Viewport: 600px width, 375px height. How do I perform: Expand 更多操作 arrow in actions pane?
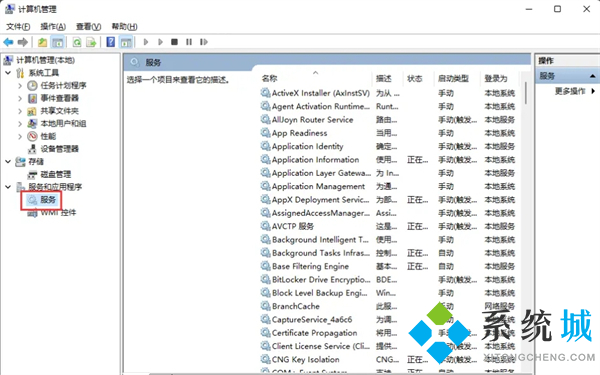(x=593, y=91)
